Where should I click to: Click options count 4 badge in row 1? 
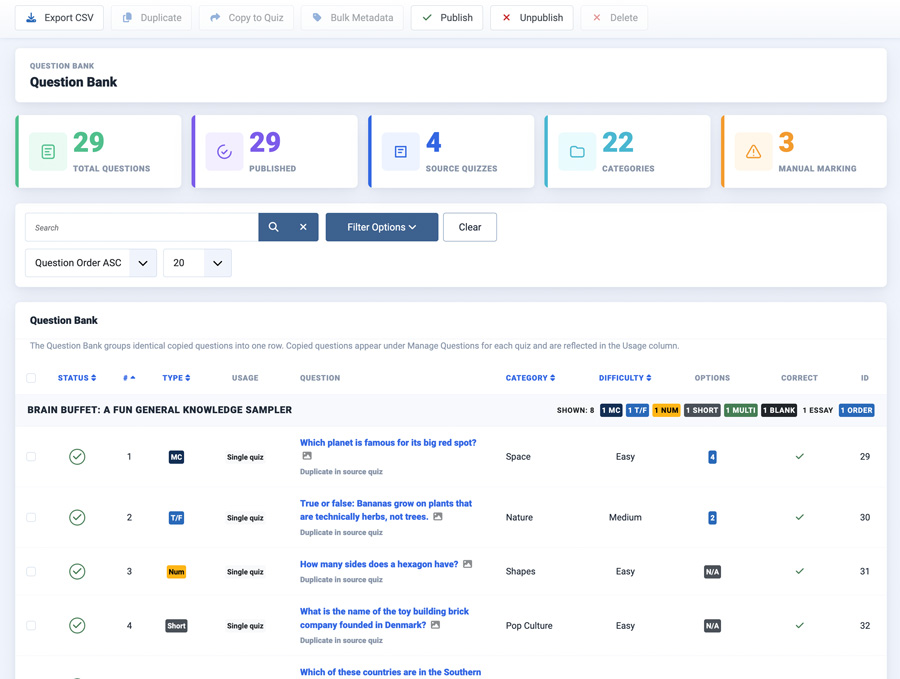[712, 457]
